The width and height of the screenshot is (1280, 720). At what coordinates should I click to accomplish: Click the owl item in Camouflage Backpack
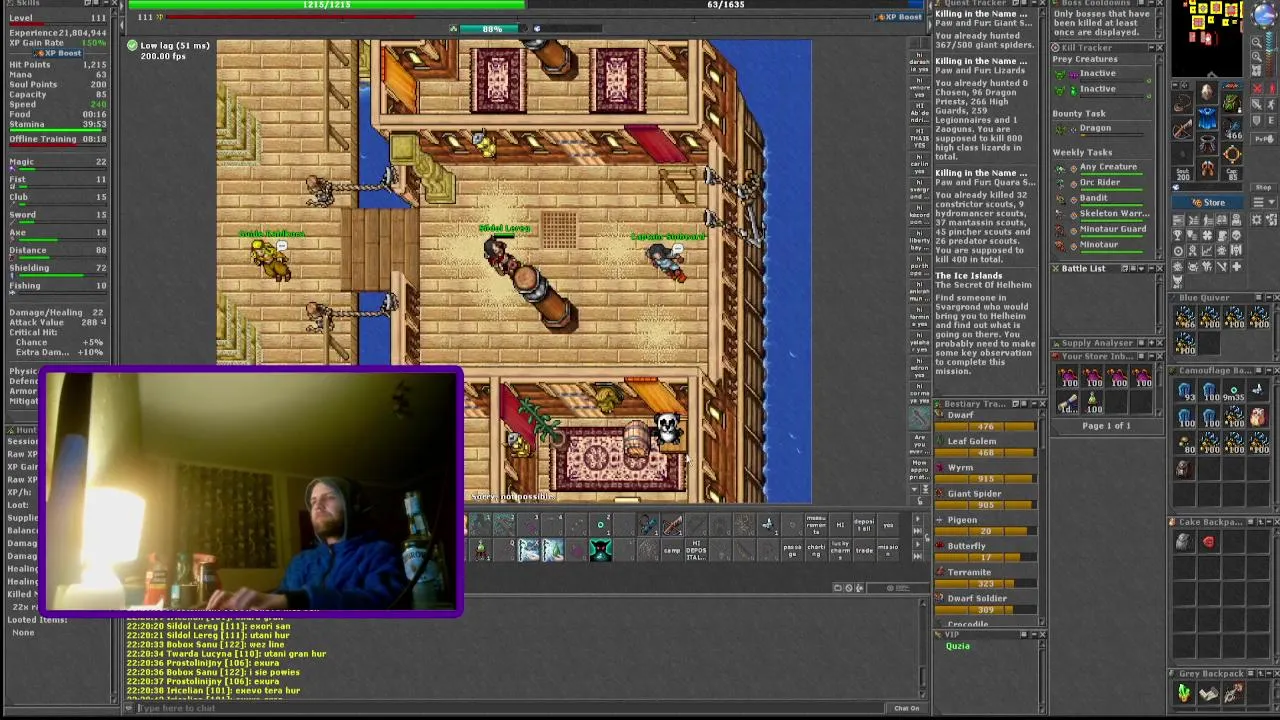tap(1257, 417)
